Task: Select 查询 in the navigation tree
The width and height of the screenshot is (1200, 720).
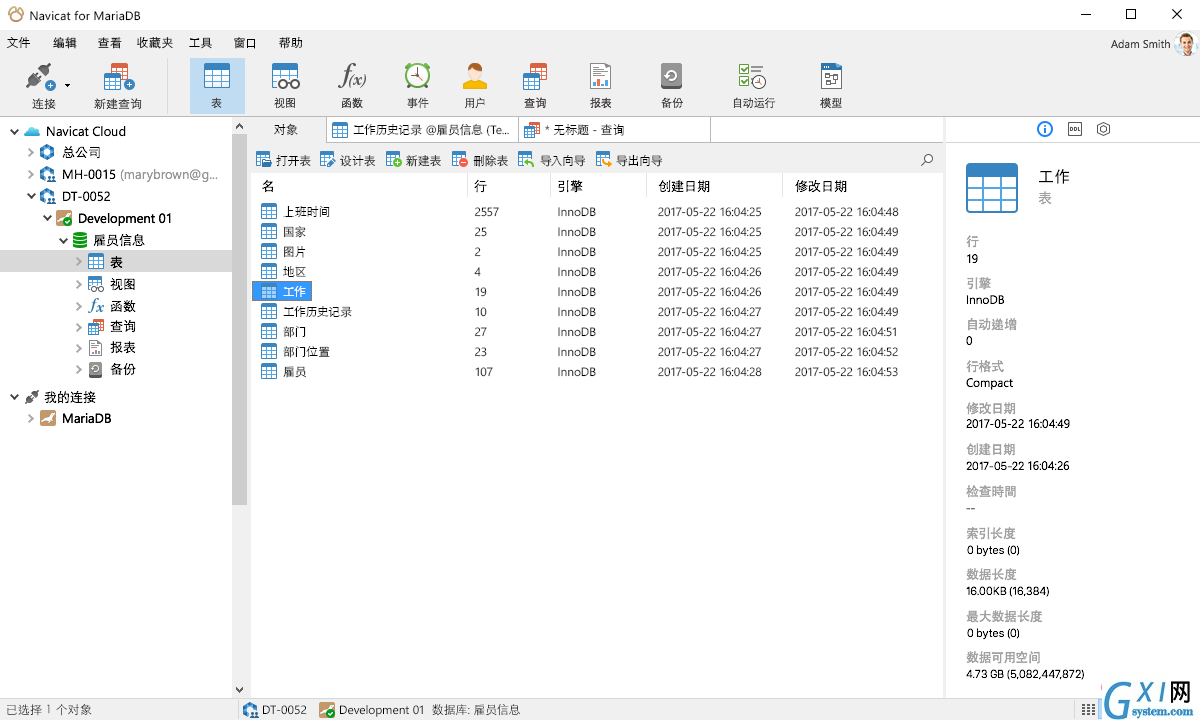Action: [x=122, y=327]
